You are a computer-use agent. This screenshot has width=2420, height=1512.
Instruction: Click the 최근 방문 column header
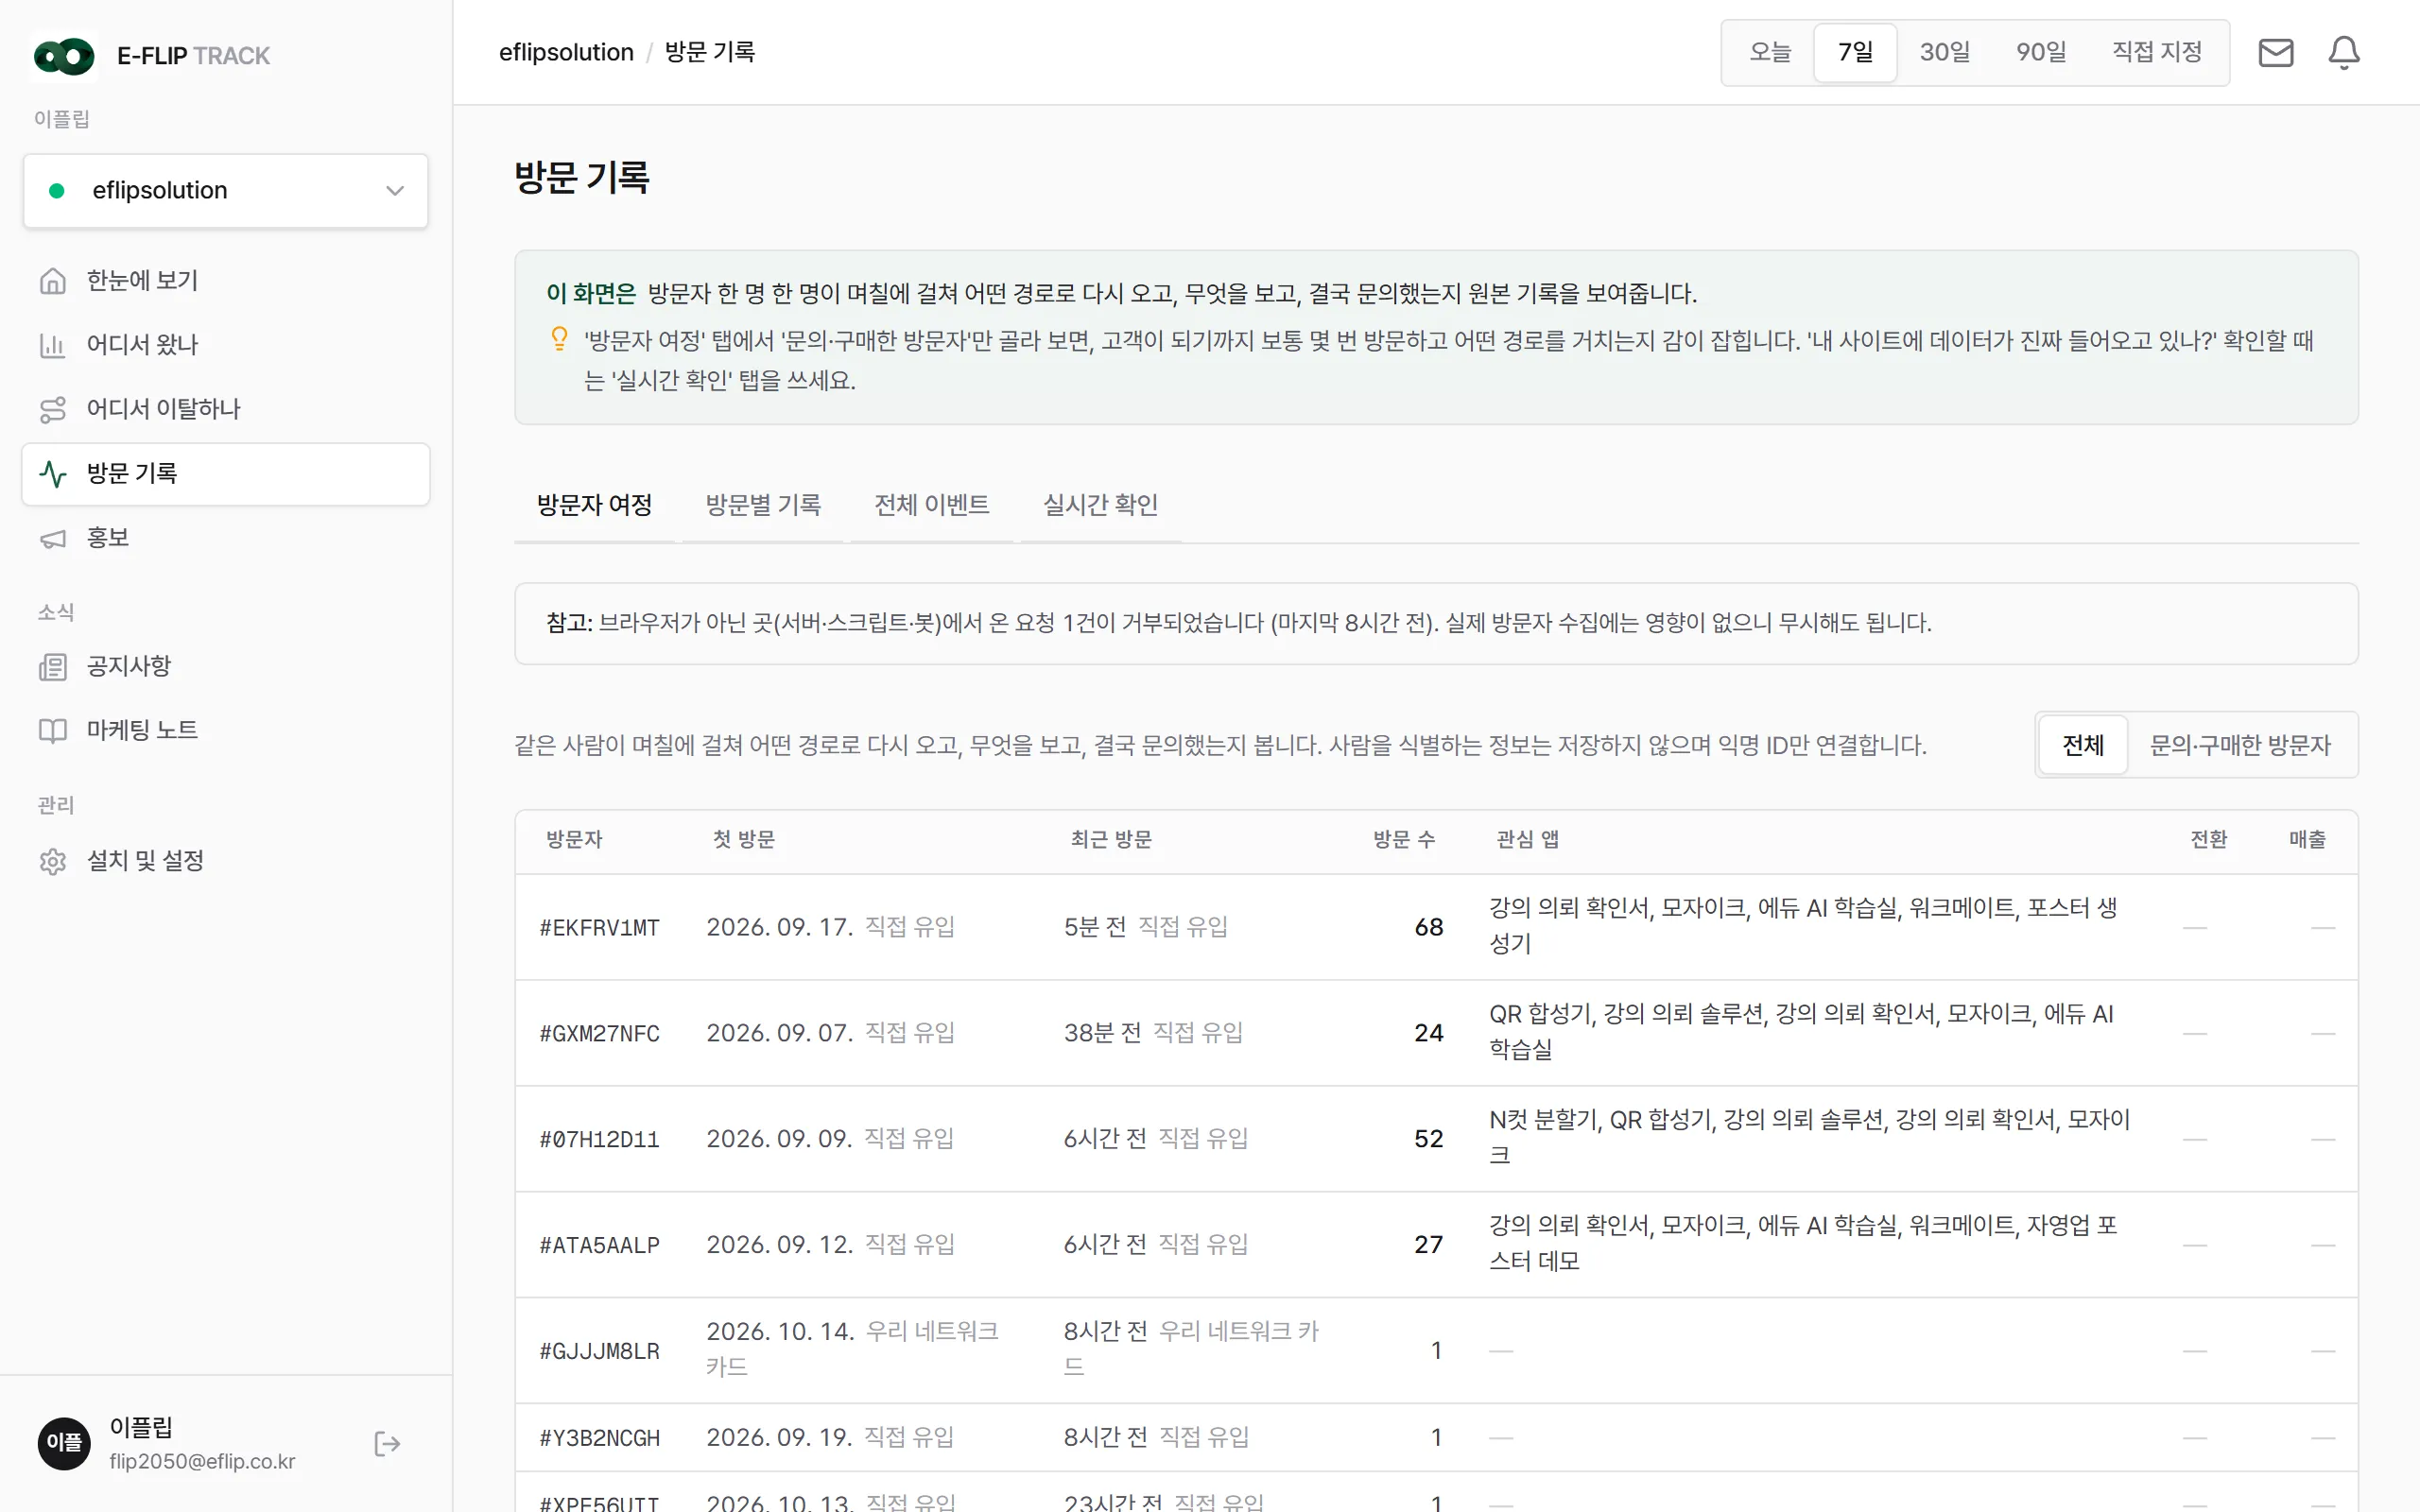point(1111,840)
